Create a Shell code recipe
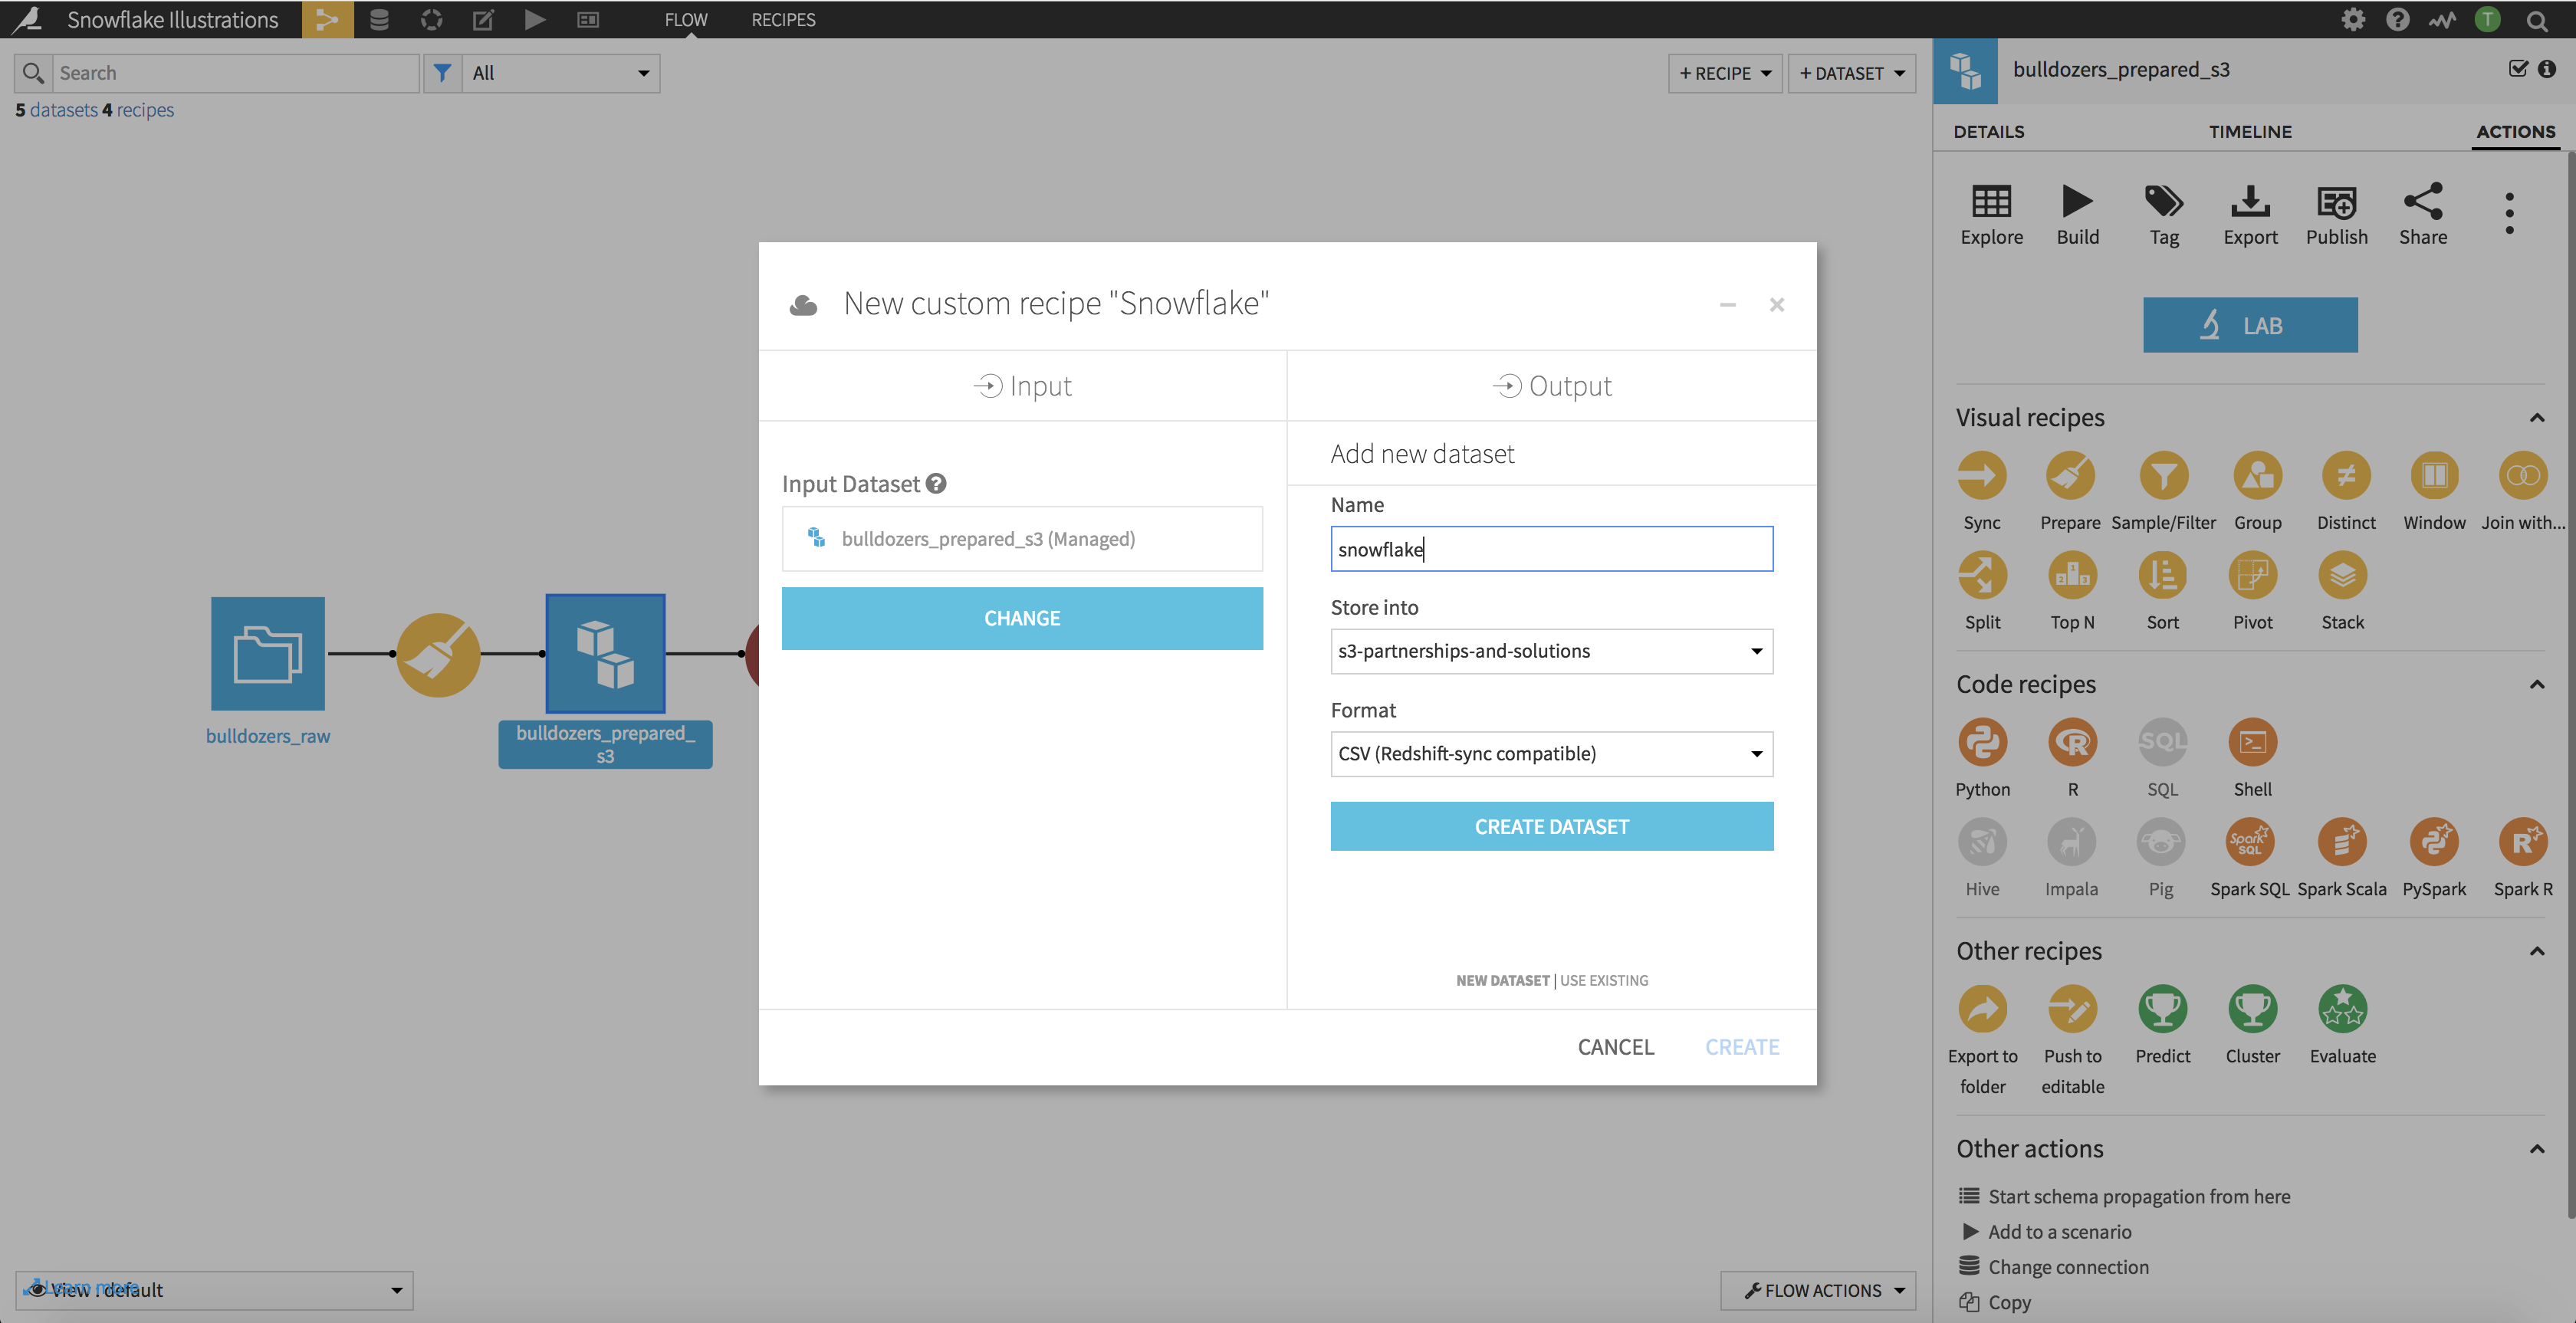Viewport: 2576px width, 1323px height. click(2252, 743)
